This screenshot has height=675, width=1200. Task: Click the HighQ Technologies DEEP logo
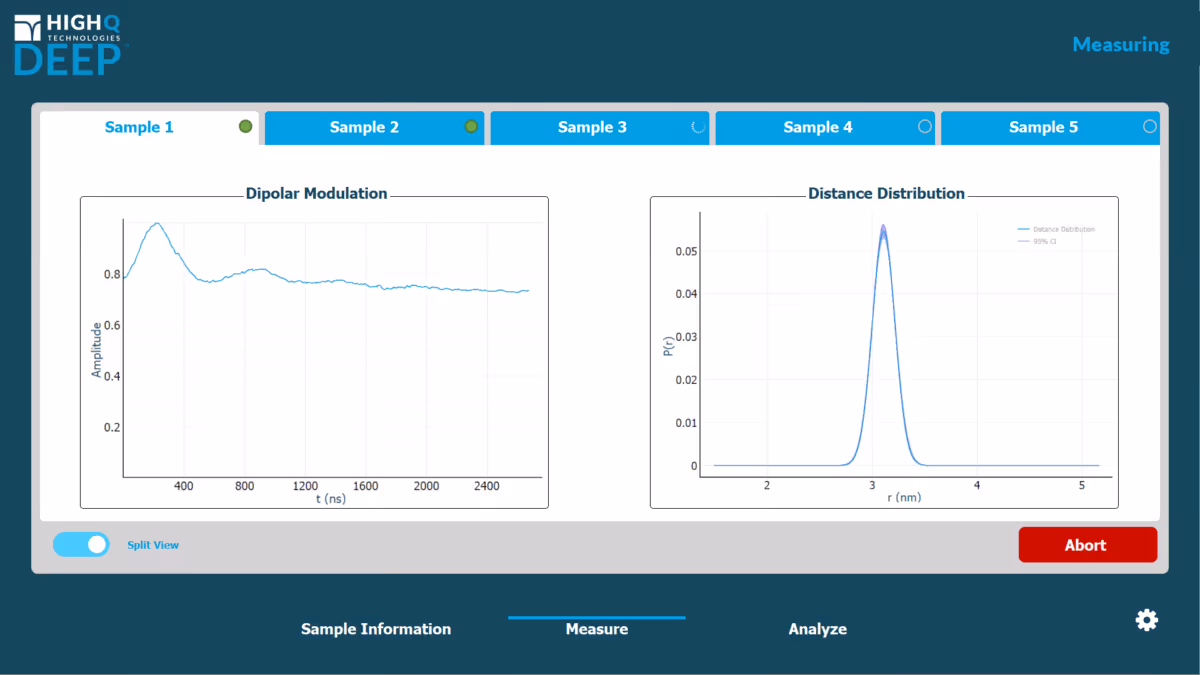(69, 44)
